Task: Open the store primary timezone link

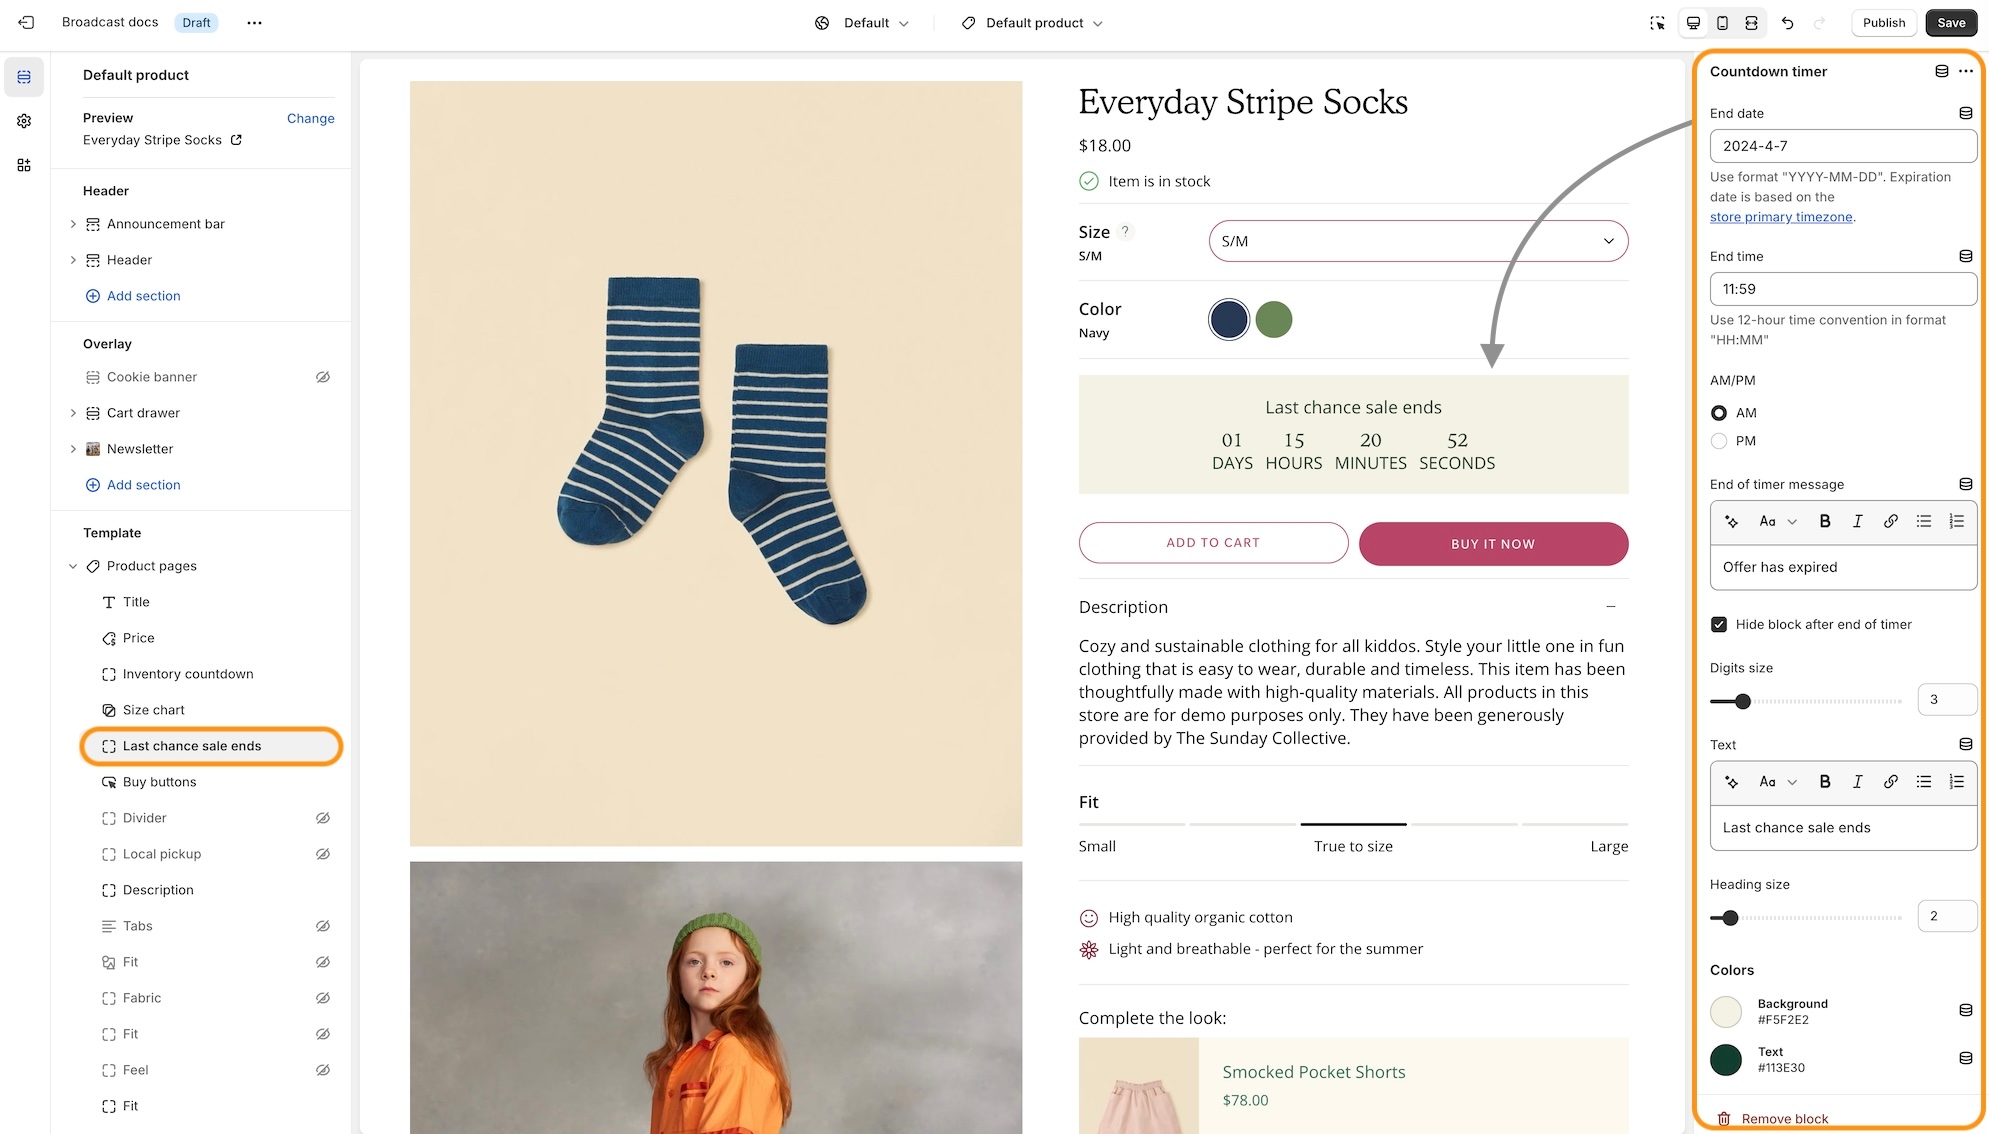Action: (x=1781, y=217)
